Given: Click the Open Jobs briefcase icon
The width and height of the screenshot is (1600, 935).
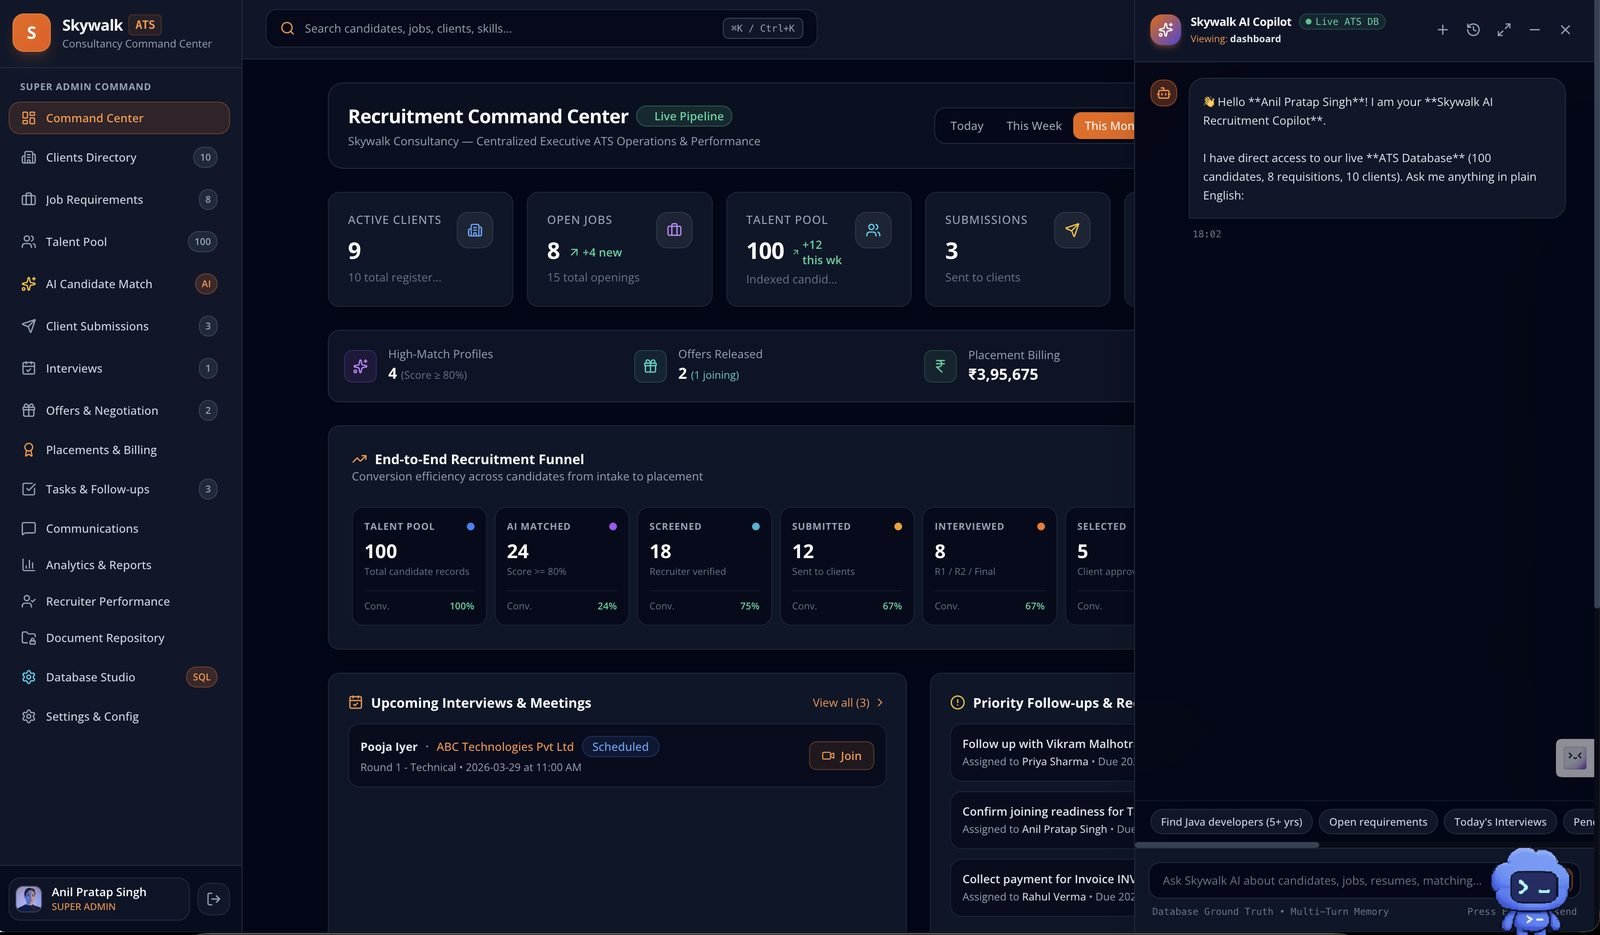Looking at the screenshot, I should pos(674,230).
